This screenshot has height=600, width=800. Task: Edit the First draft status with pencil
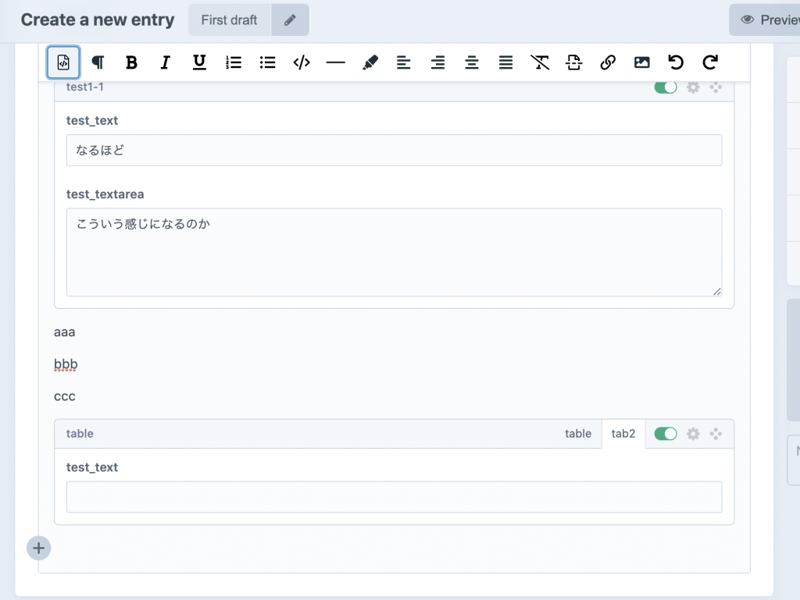tap(290, 20)
